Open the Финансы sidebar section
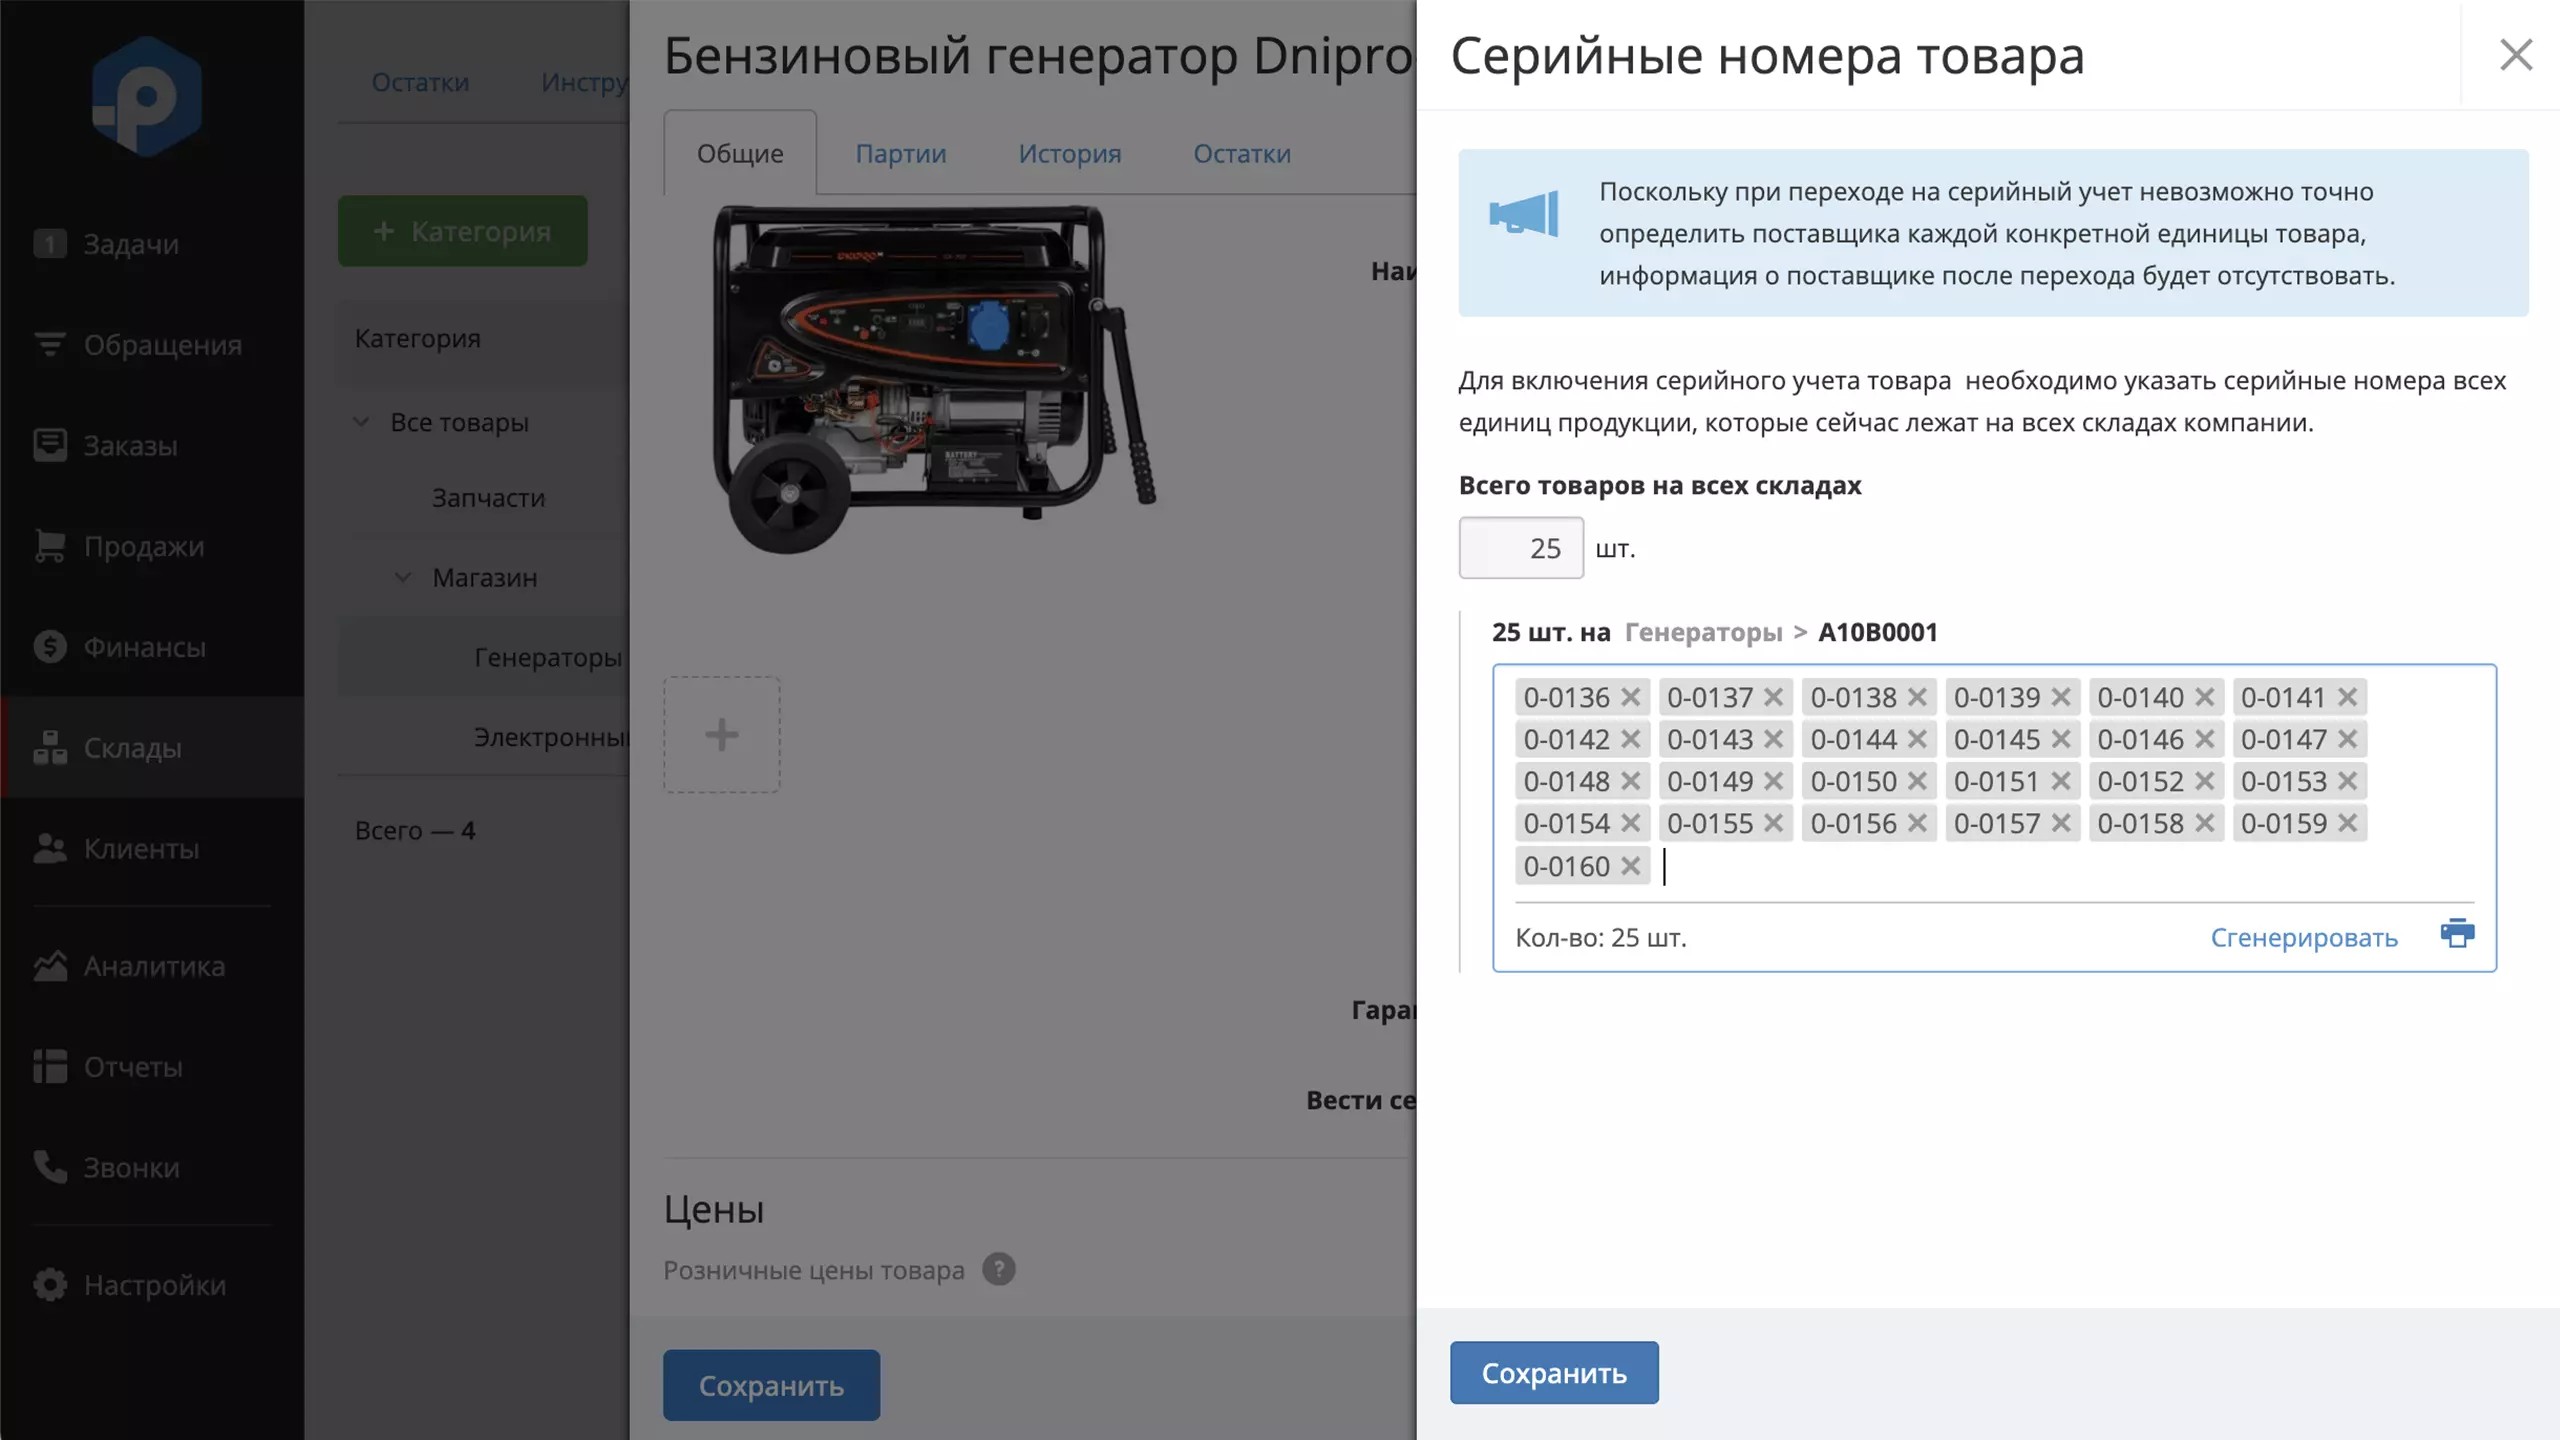The height and width of the screenshot is (1440, 2560). click(x=144, y=647)
